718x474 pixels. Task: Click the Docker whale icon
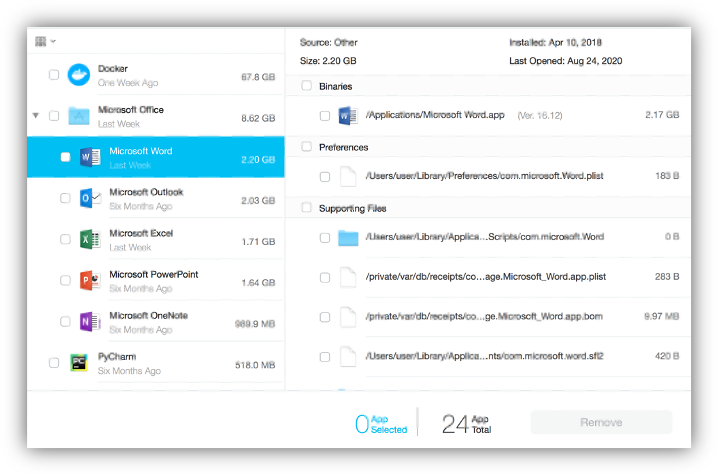pyautogui.click(x=78, y=75)
